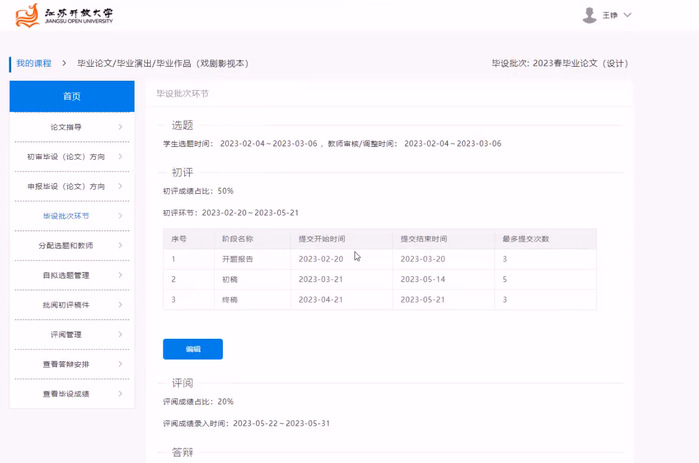The image size is (699, 463).
Task: Click the 终稿 stage row
Action: [379, 299]
